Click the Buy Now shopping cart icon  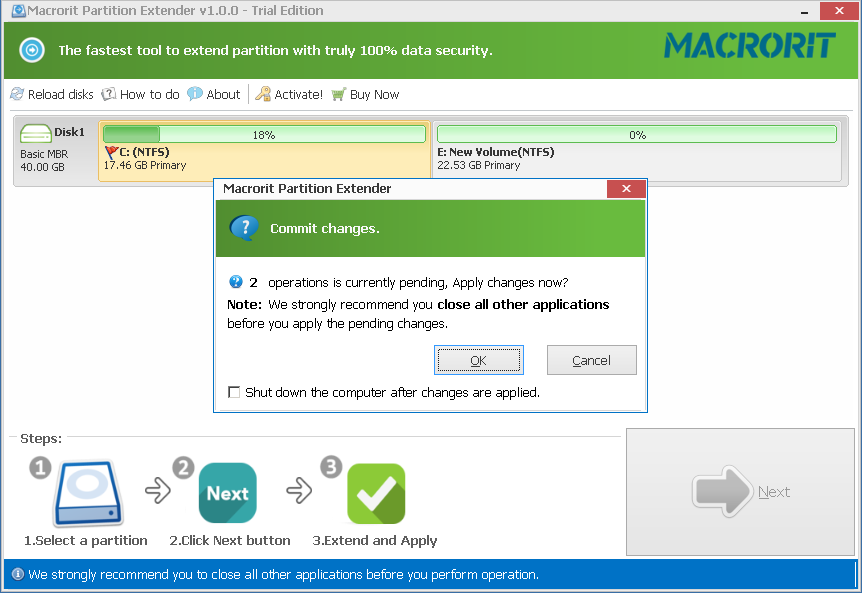tap(339, 94)
